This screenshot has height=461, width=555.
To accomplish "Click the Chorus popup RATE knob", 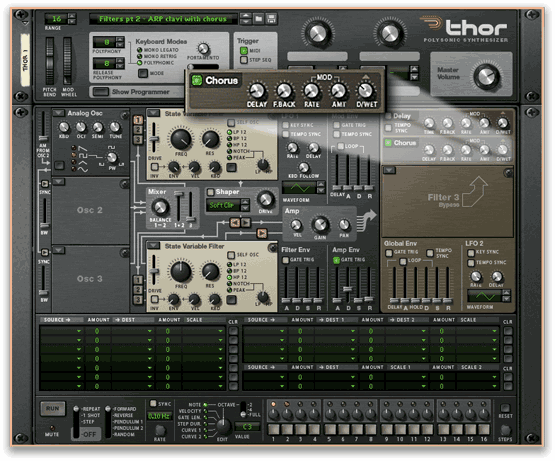I will coord(311,91).
